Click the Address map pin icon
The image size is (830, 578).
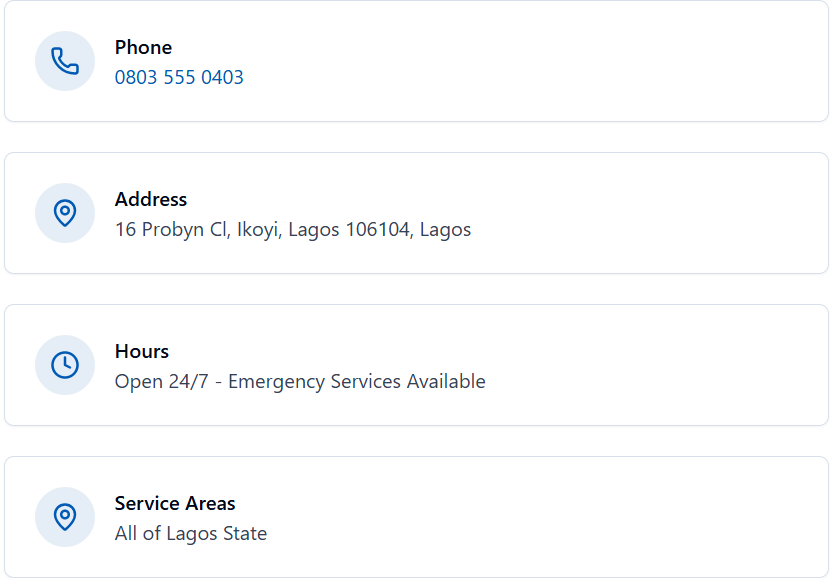[x=65, y=213]
